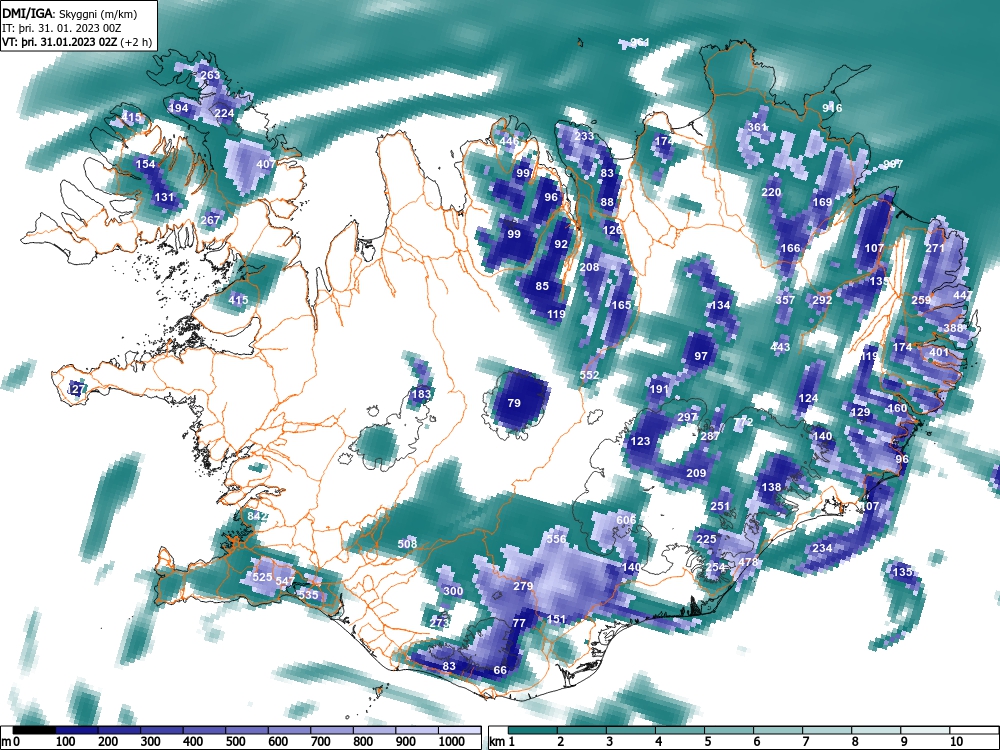The image size is (1000, 750).
Task: Click the medium teal swatch between km 5 and 6
Action: (x=729, y=730)
